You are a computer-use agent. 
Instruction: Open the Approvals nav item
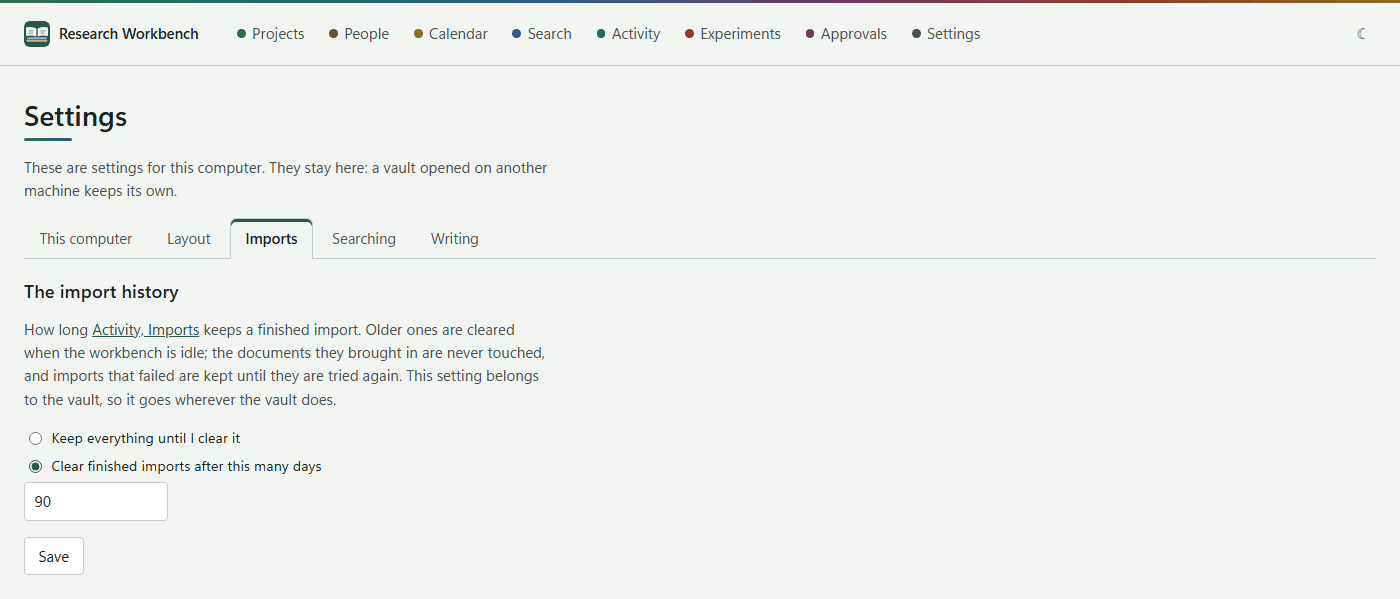point(846,34)
